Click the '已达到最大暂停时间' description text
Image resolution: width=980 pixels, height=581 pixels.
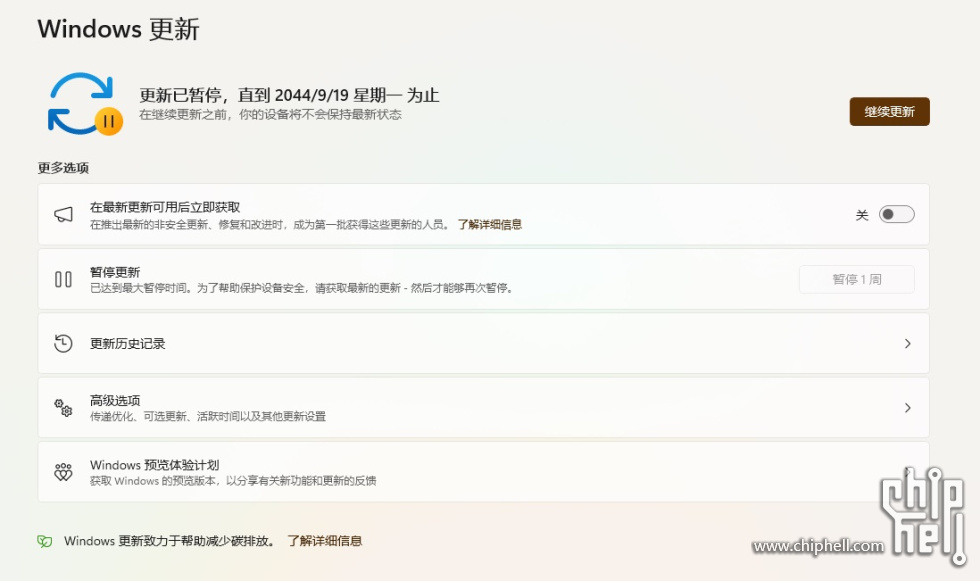(301, 288)
